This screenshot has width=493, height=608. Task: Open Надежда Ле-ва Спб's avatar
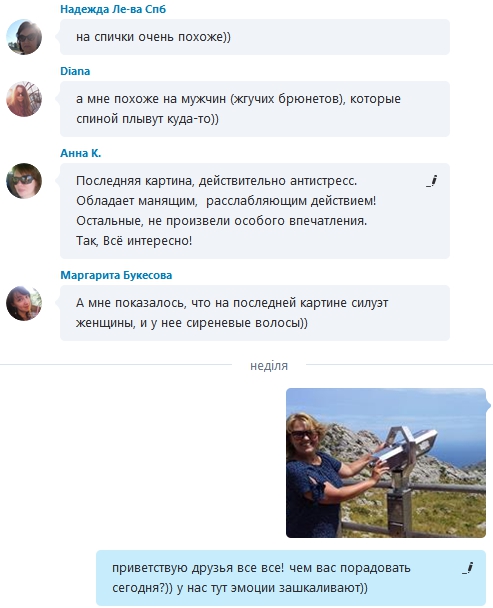coord(24,37)
